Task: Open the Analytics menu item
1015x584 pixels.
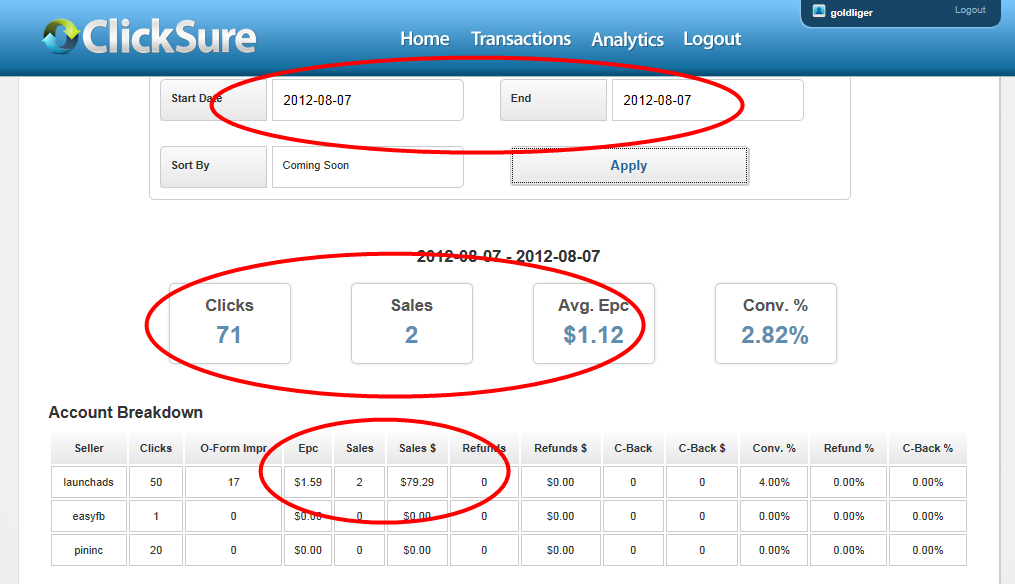Action: tap(627, 39)
